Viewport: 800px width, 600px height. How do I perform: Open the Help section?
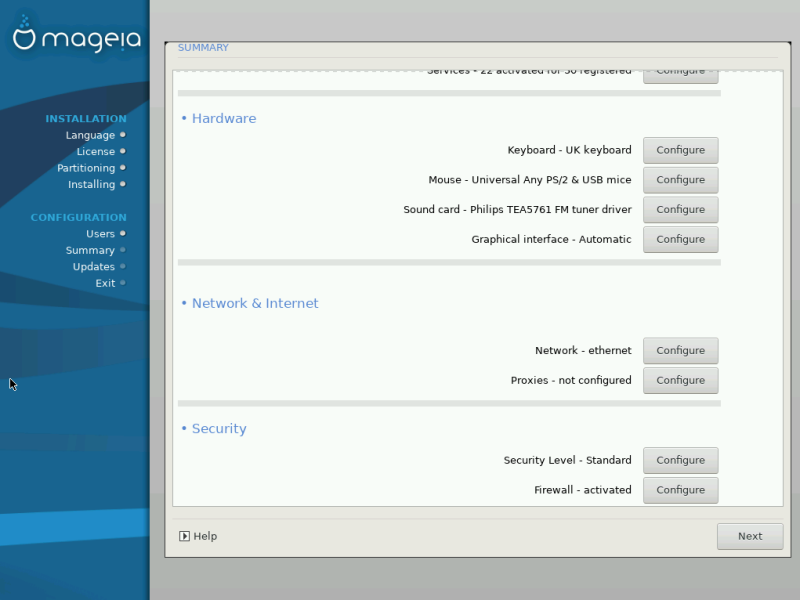click(x=198, y=536)
